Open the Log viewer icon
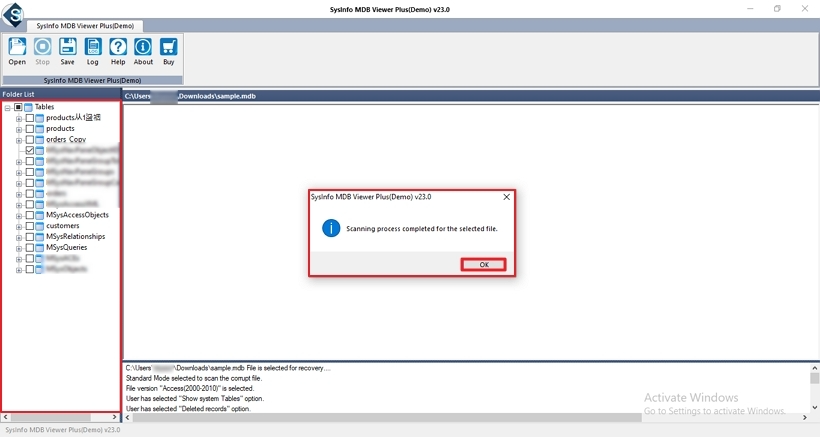The width and height of the screenshot is (820, 437). tap(93, 51)
